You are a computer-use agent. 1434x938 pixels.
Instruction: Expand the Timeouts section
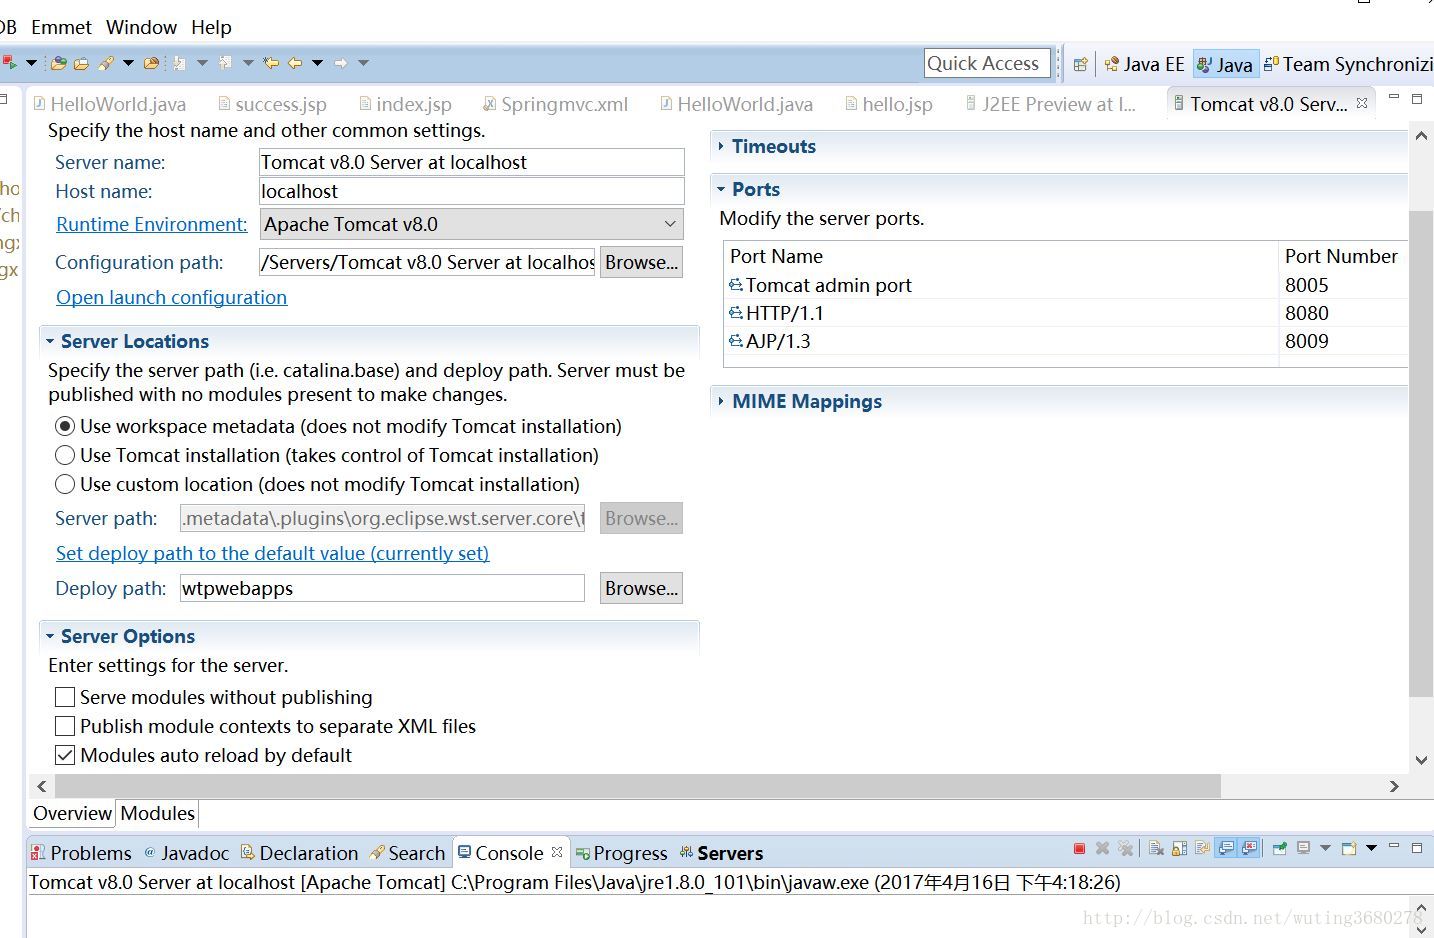point(721,146)
